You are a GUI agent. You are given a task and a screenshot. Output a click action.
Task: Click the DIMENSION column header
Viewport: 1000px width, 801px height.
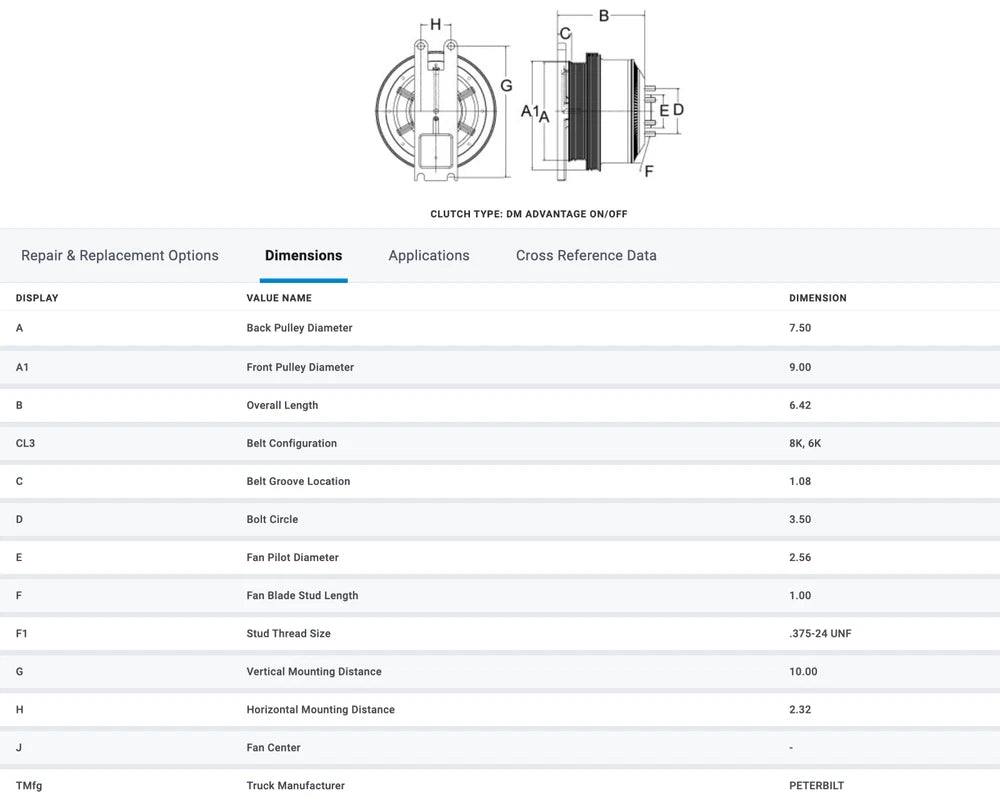click(x=817, y=298)
